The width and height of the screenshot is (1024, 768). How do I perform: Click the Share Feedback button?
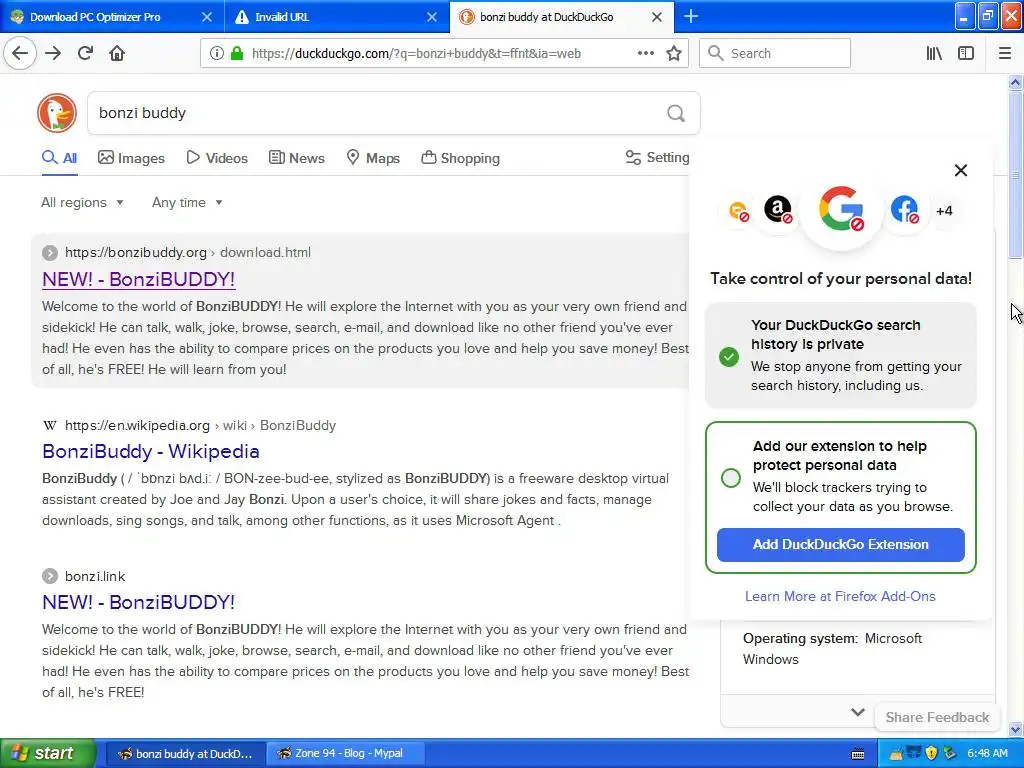coord(937,717)
